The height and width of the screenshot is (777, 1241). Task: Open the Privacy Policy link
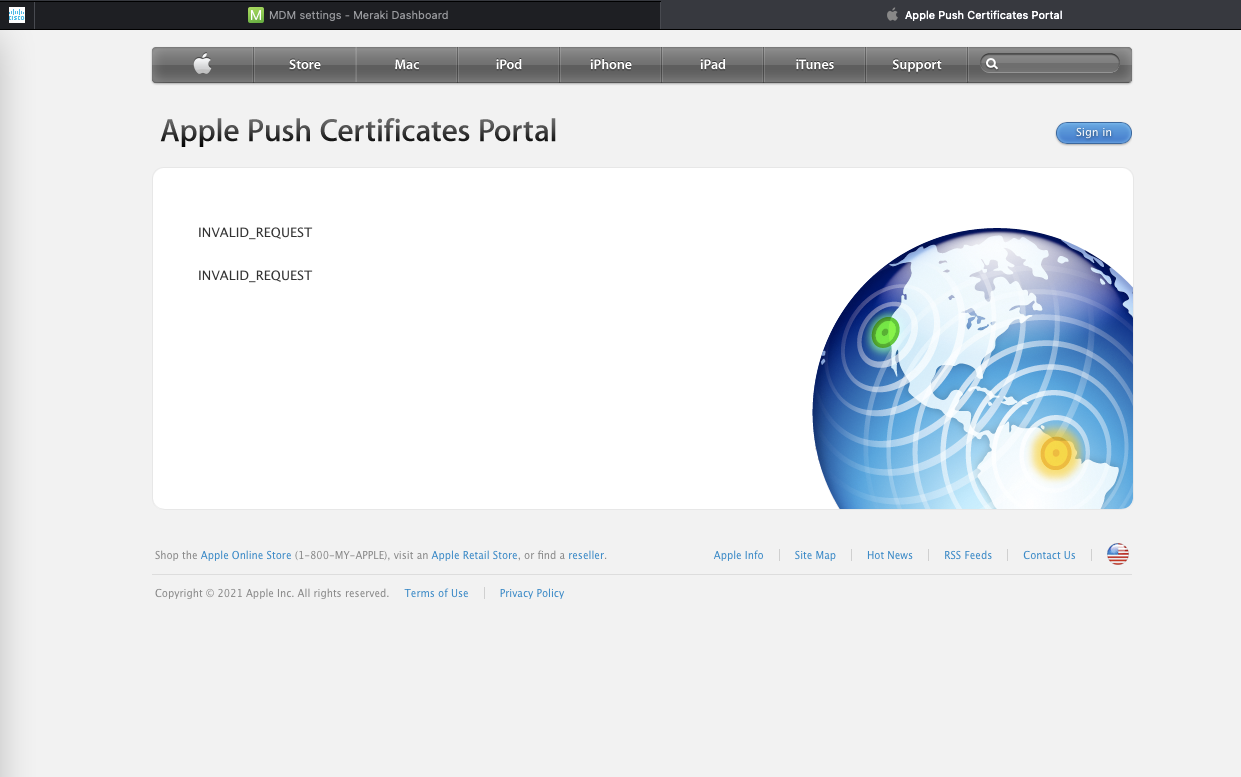[531, 592]
